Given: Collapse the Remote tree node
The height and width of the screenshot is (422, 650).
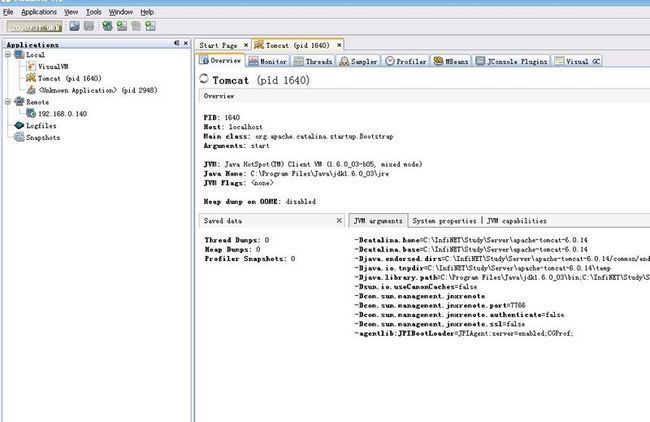Looking at the screenshot, I should (8, 102).
